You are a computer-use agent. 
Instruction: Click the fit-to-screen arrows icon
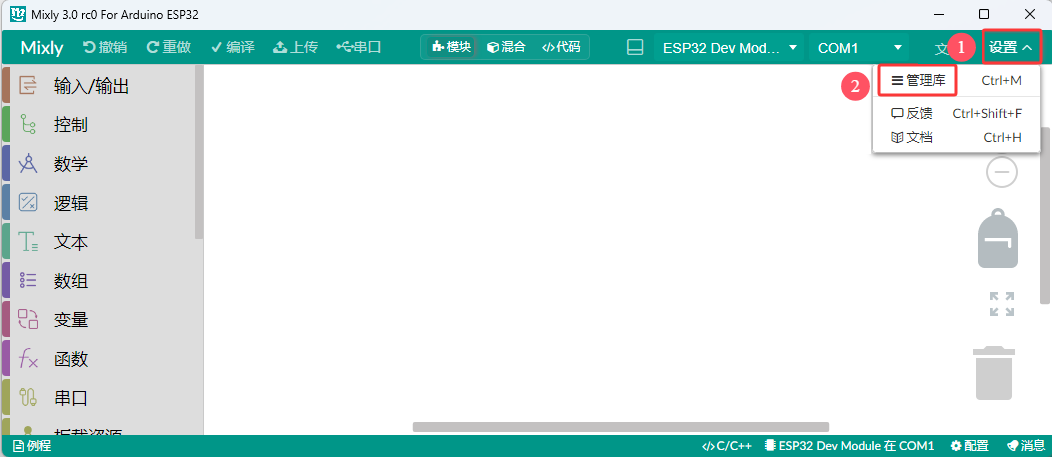[x=1002, y=304]
